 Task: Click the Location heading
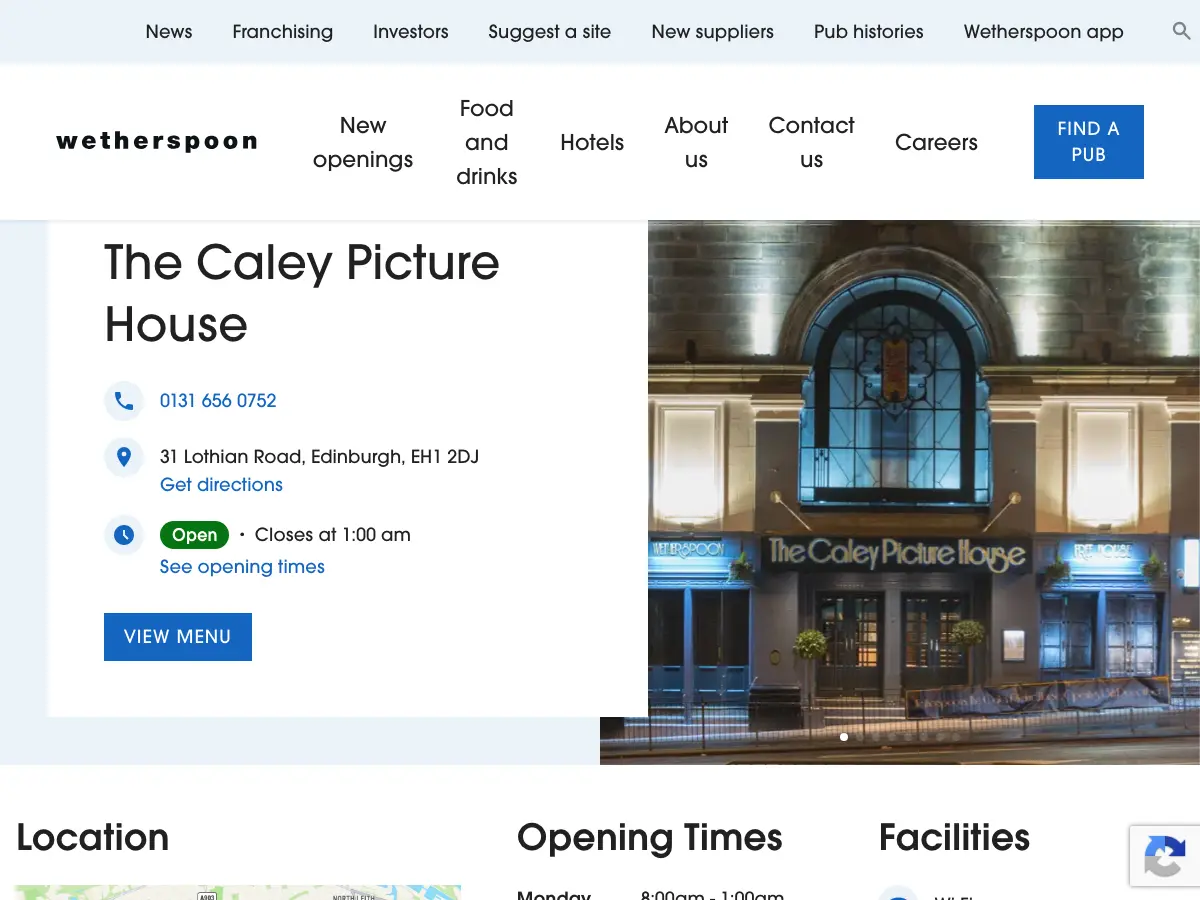93,838
